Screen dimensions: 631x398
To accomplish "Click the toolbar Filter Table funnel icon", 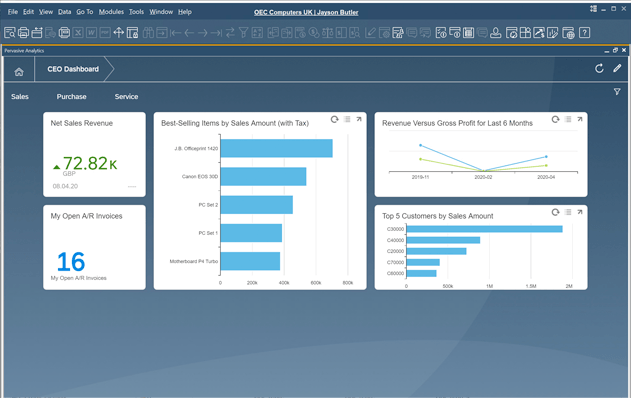I will (243, 33).
